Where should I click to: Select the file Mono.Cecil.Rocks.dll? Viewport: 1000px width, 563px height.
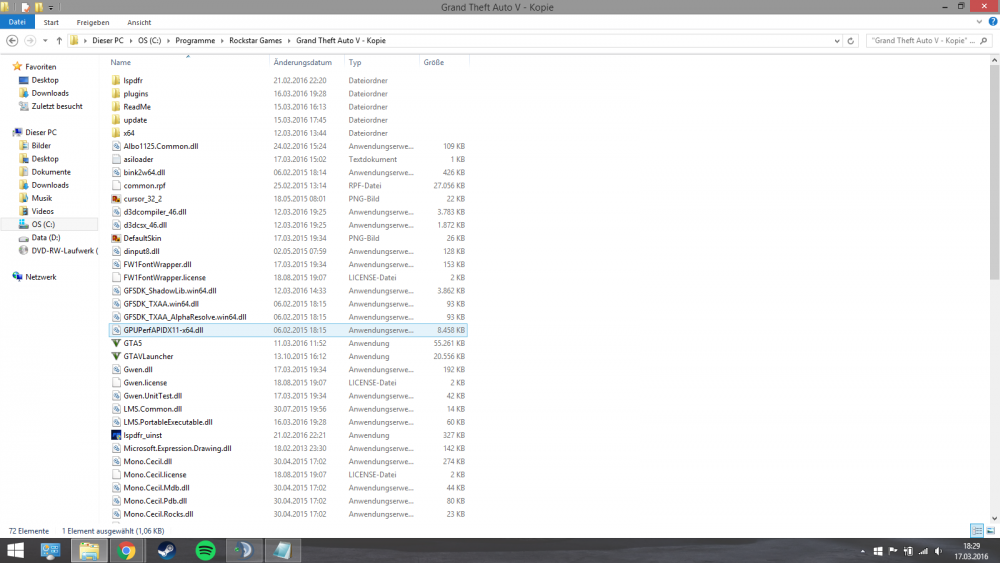point(158,514)
